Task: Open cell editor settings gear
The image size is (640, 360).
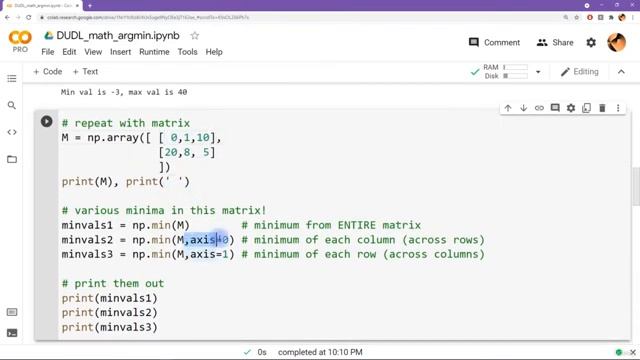Action: tap(571, 108)
